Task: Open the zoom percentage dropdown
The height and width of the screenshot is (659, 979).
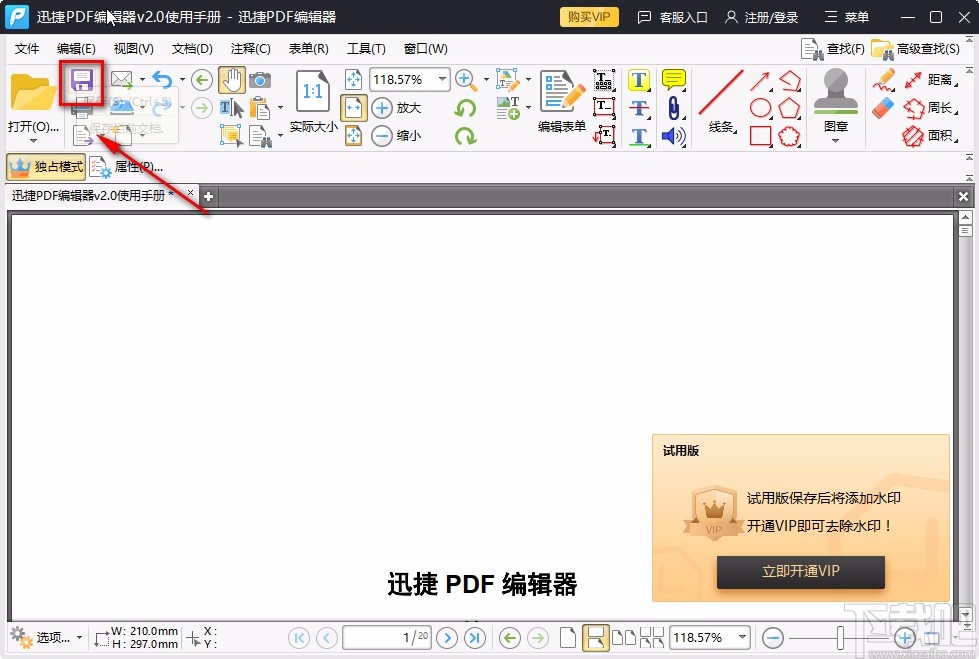Action: point(440,79)
